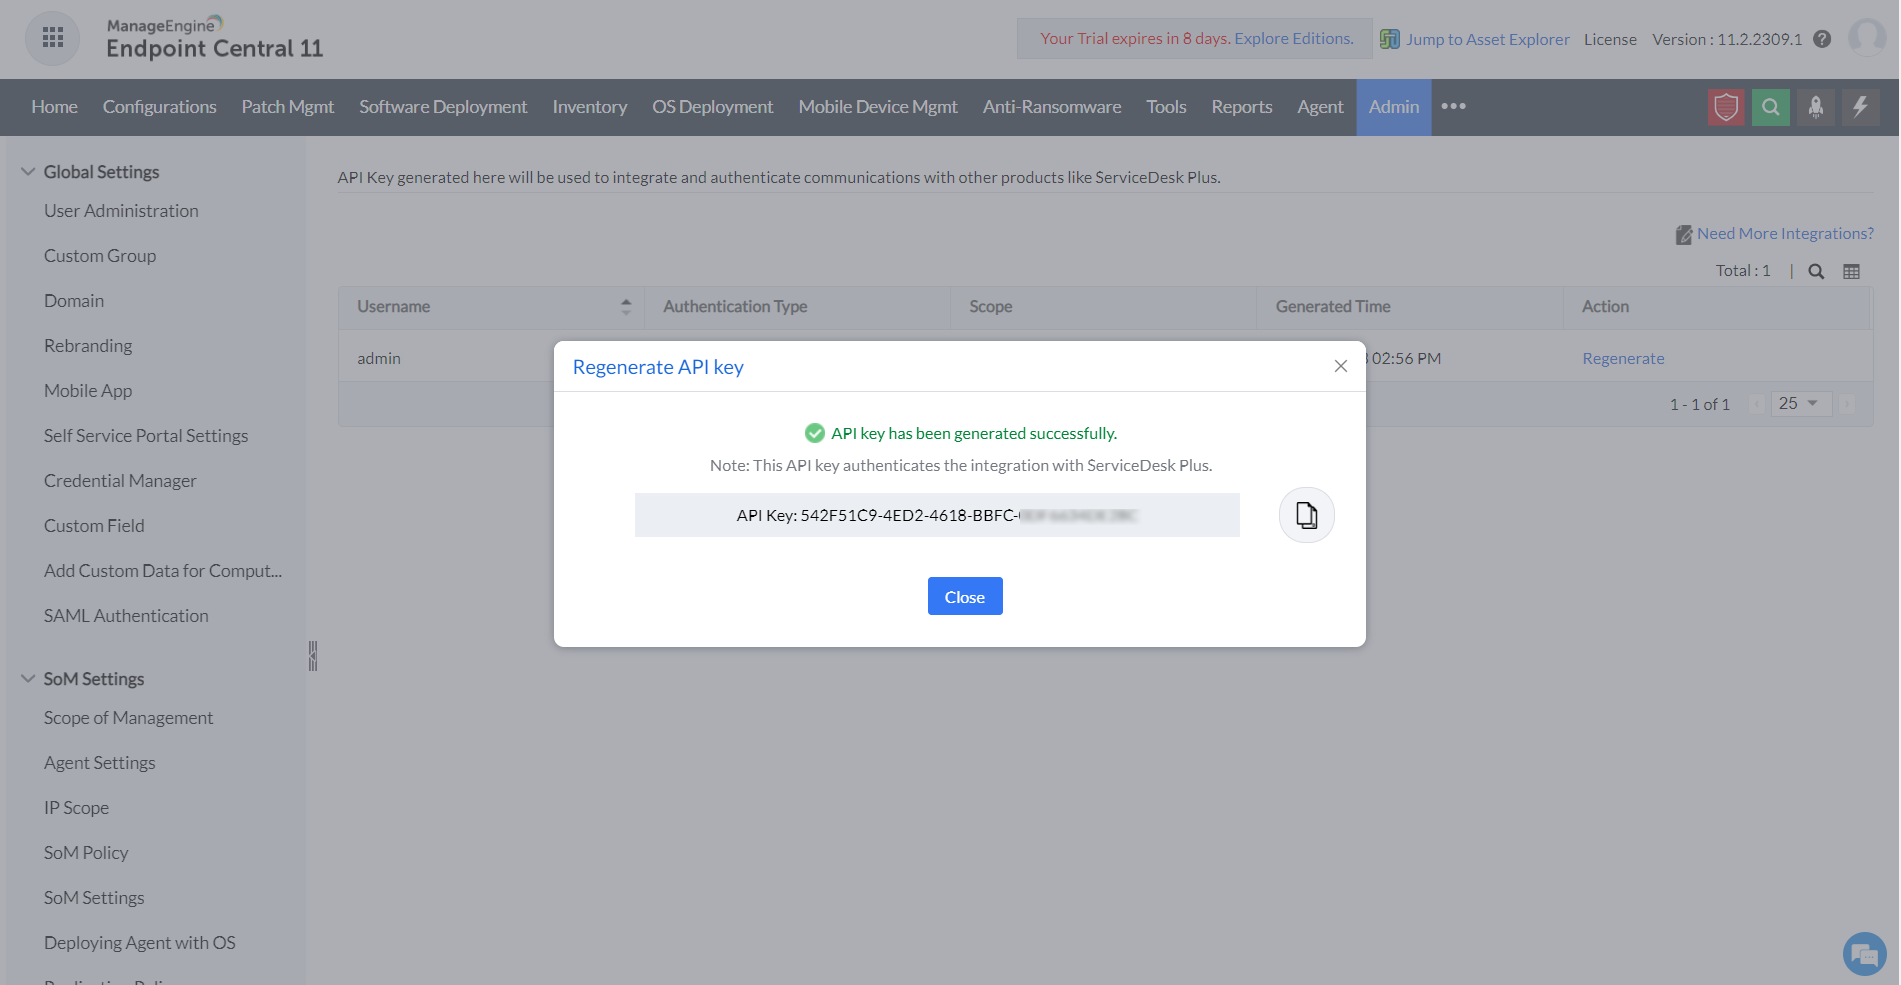1901x985 pixels.
Task: Select the Inventory tab
Action: 589,107
